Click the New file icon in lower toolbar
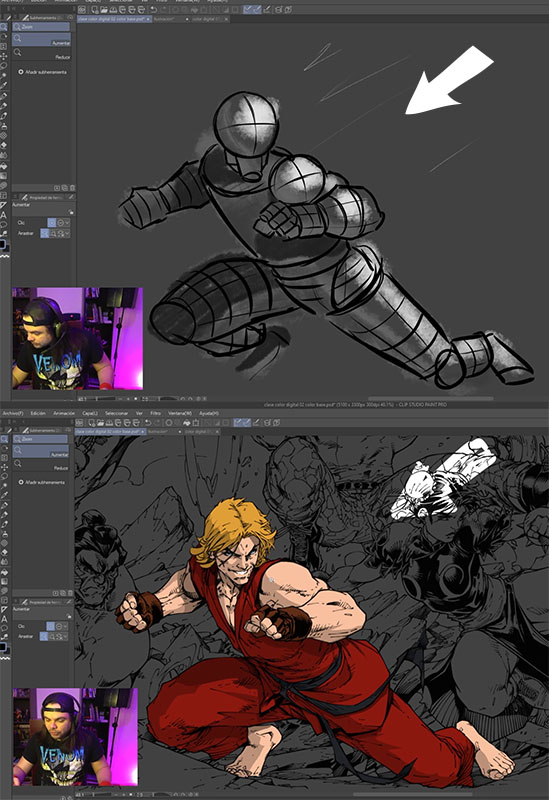Image resolution: width=549 pixels, height=800 pixels. [92, 422]
